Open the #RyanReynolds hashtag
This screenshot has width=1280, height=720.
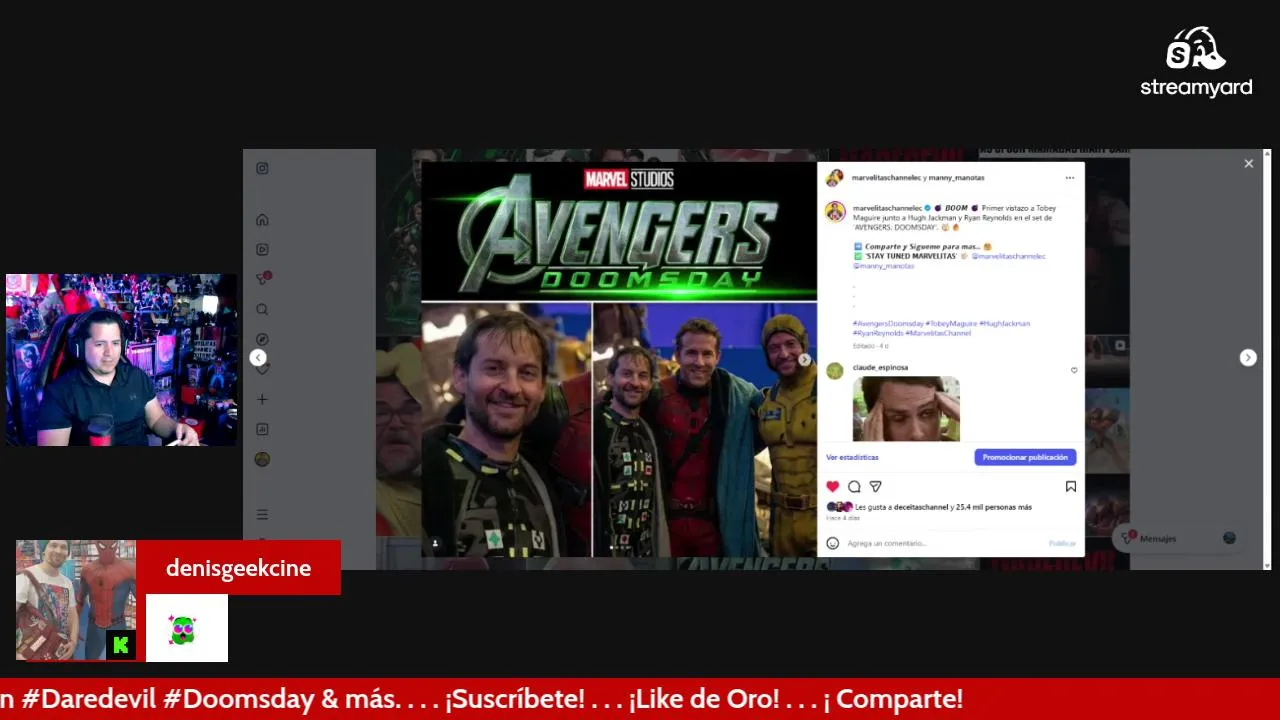coord(878,333)
